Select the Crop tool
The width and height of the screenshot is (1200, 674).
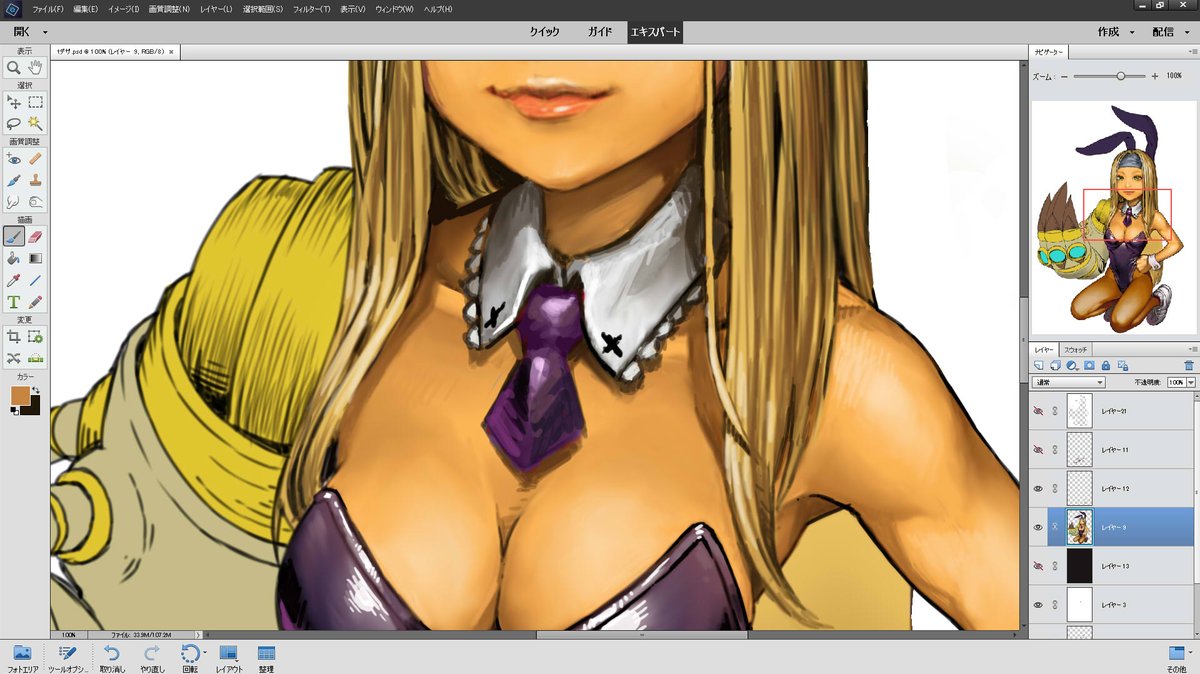pyautogui.click(x=14, y=337)
